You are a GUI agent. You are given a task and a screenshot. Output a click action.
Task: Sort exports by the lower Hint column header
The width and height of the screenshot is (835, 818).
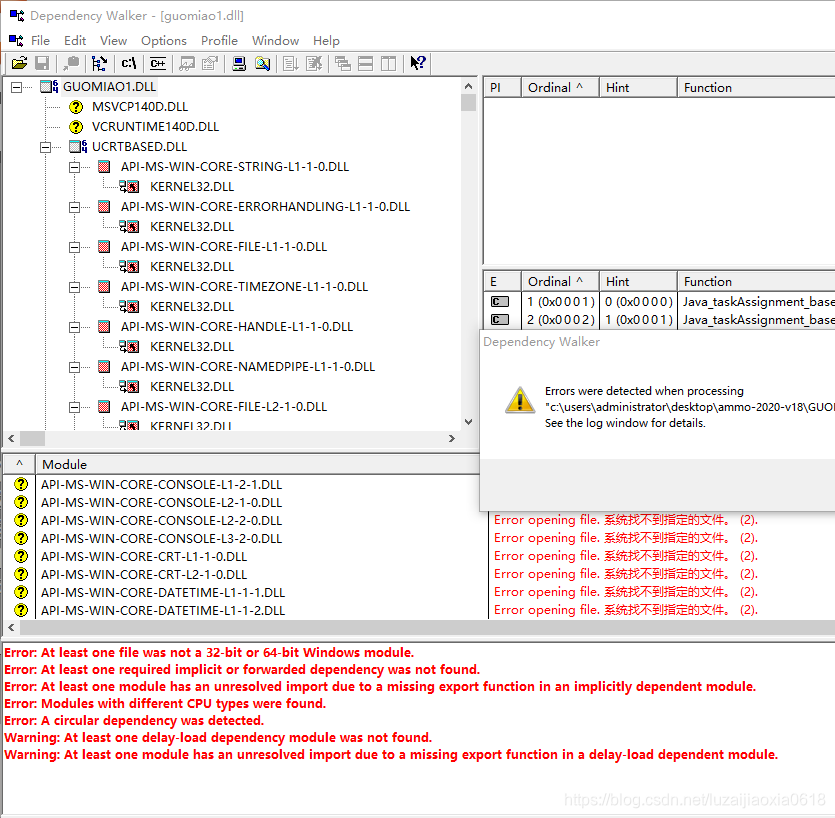(638, 281)
